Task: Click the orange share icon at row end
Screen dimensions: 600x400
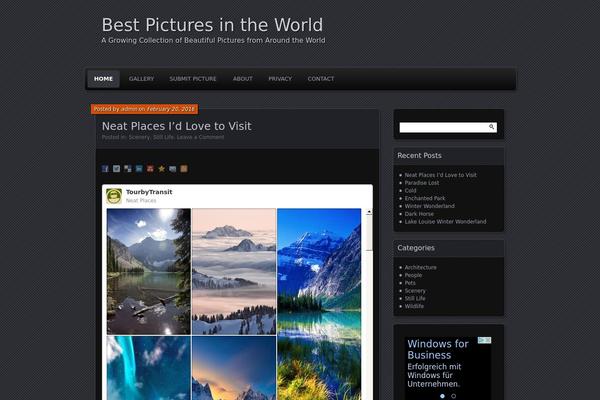Action: [x=184, y=169]
